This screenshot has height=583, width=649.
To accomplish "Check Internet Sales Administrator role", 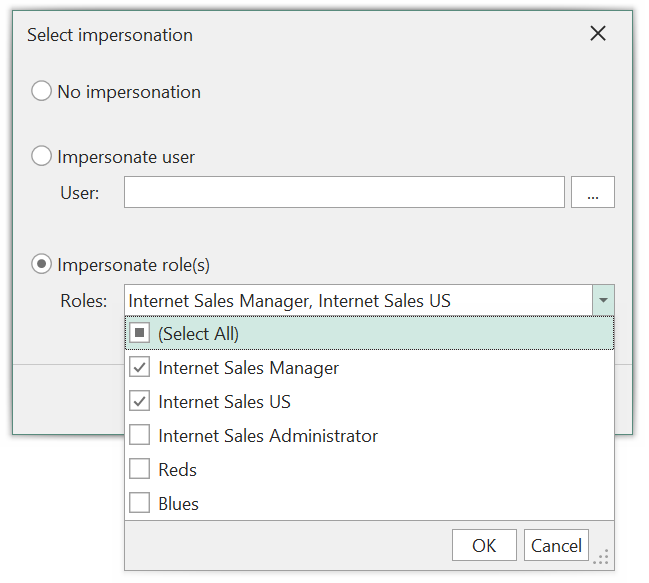I will point(139,435).
